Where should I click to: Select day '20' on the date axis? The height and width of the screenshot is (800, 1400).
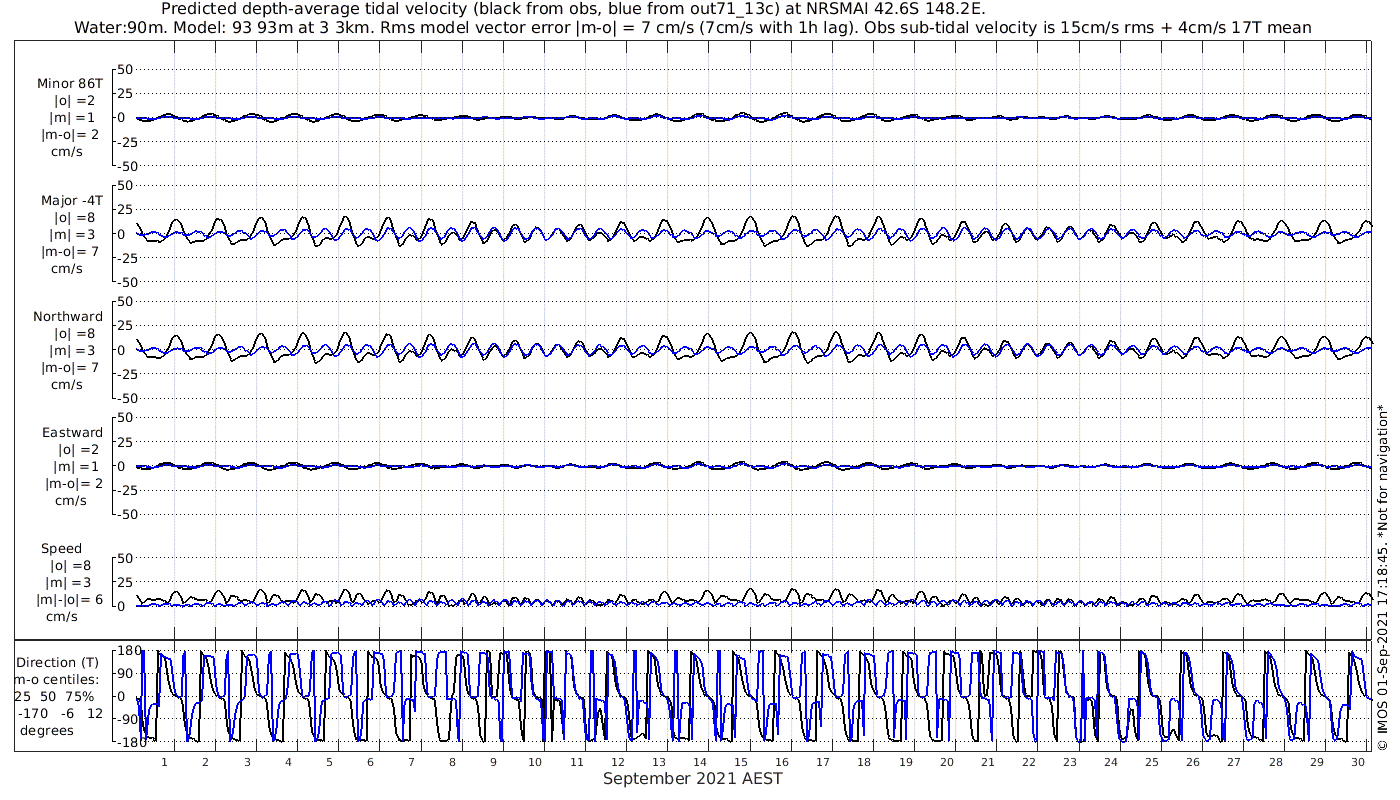[947, 762]
